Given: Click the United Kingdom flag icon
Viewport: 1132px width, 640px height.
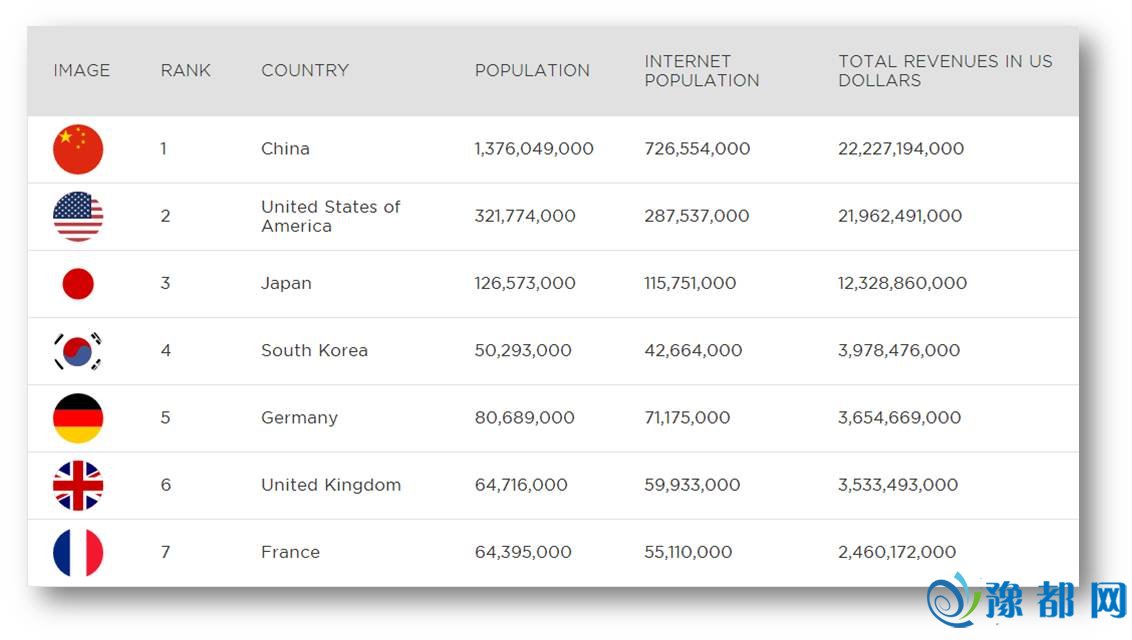Looking at the screenshot, I should (x=78, y=485).
